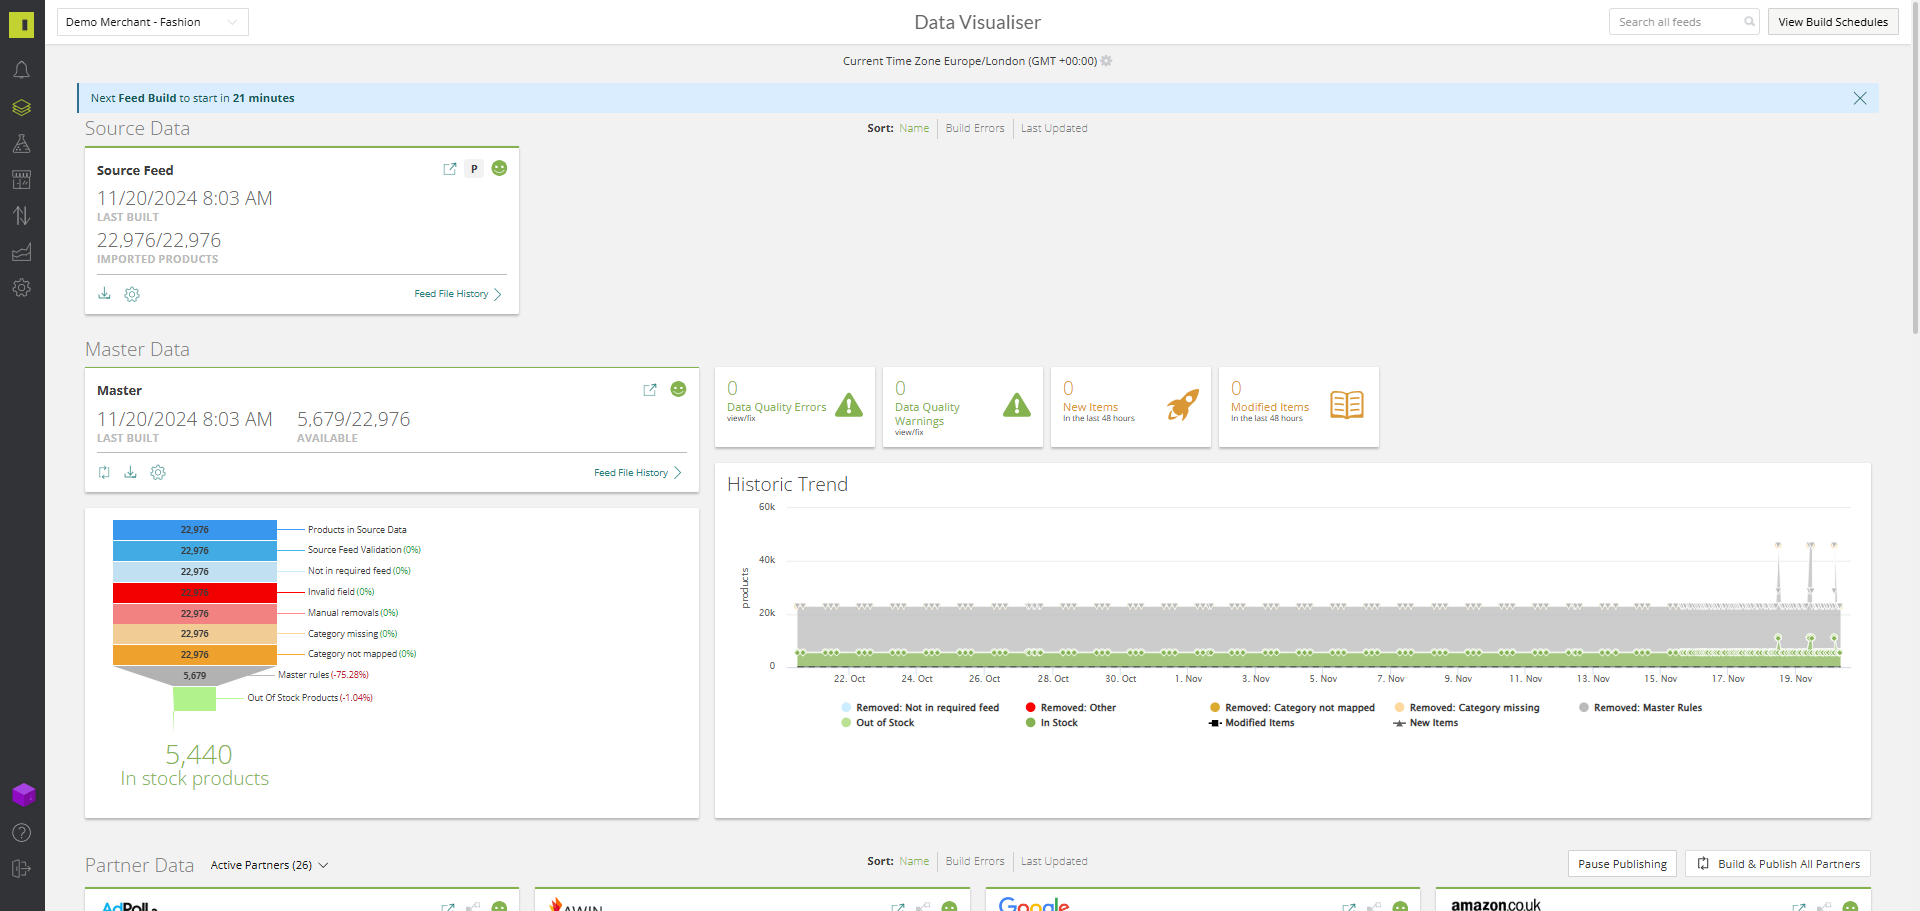
Task: Open notifications bell in sidebar
Action: pos(21,70)
